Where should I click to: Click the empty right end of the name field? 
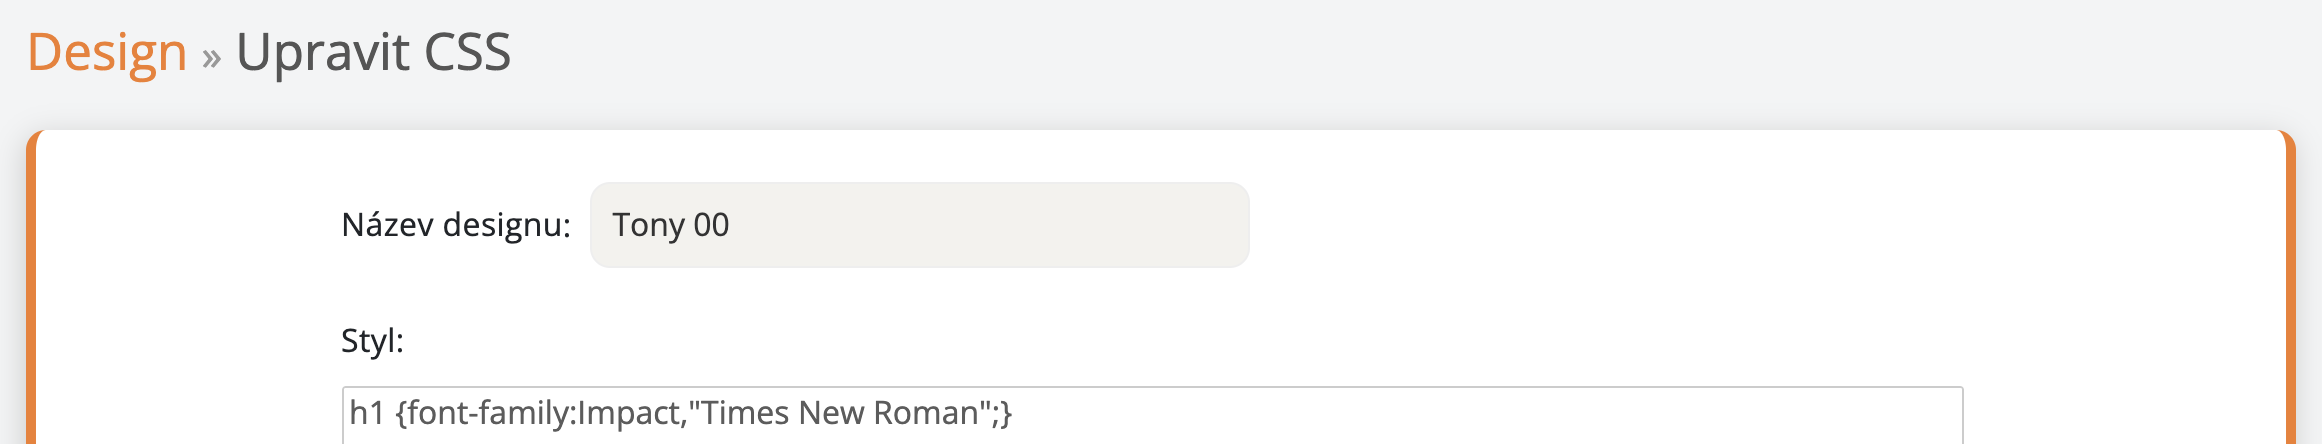[1150, 225]
